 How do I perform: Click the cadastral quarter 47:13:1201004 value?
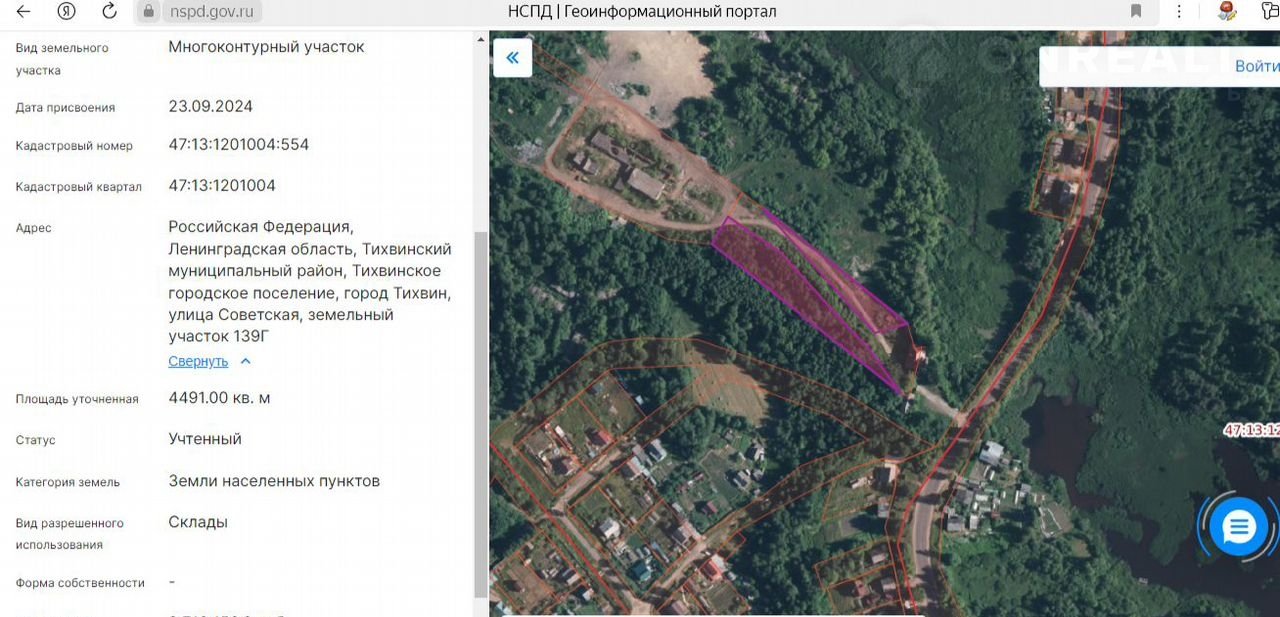tap(221, 186)
